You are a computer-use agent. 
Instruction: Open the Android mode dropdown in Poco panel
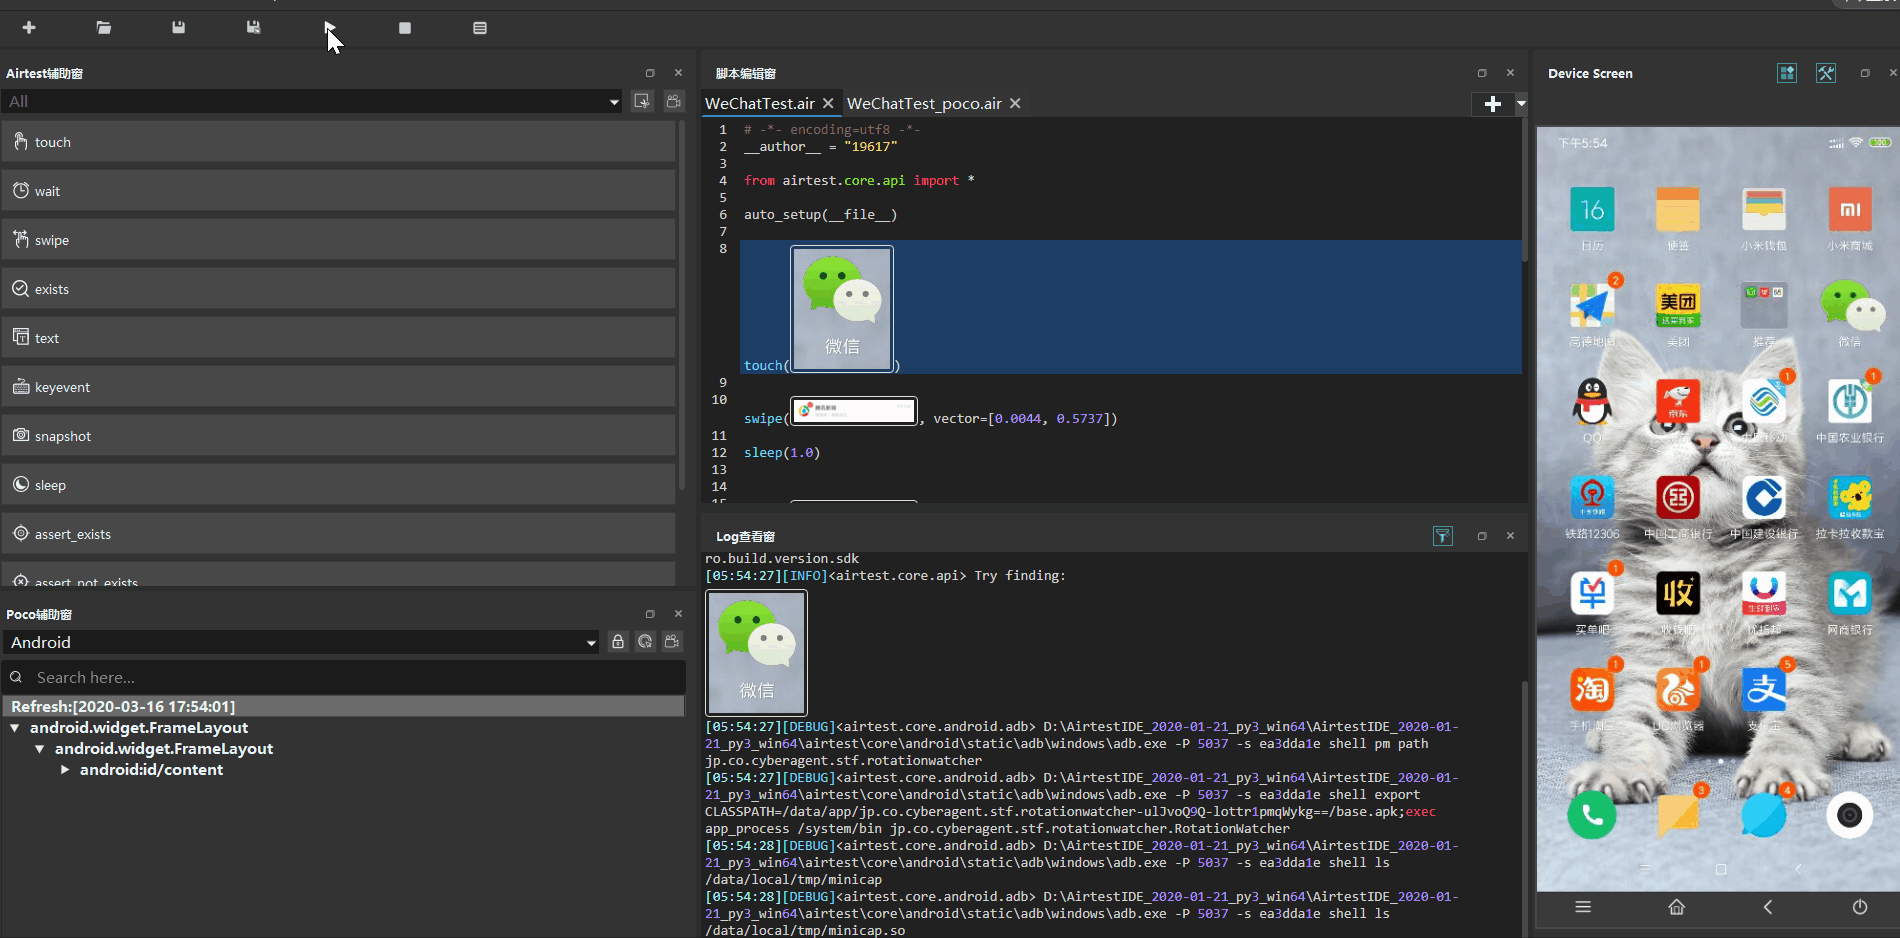point(301,642)
